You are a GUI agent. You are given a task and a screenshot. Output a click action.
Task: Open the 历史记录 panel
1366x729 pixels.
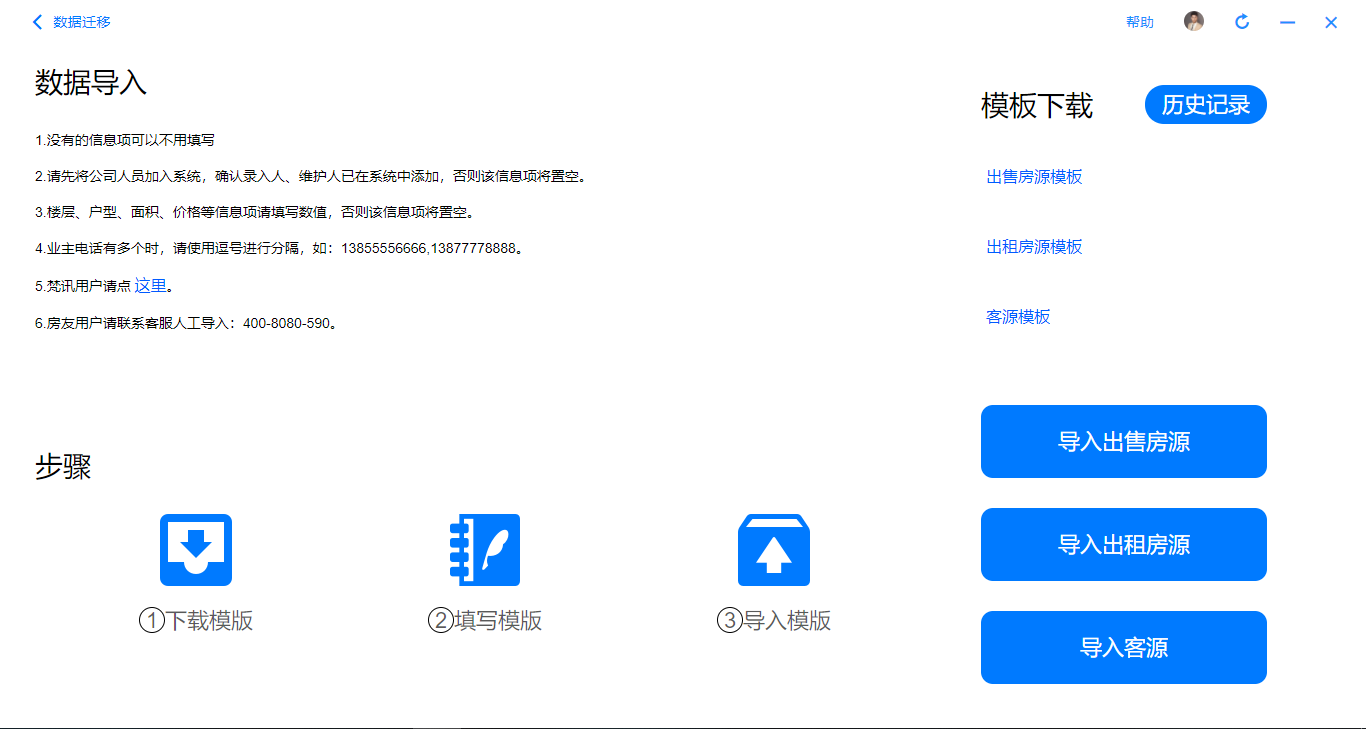pyautogui.click(x=1205, y=104)
